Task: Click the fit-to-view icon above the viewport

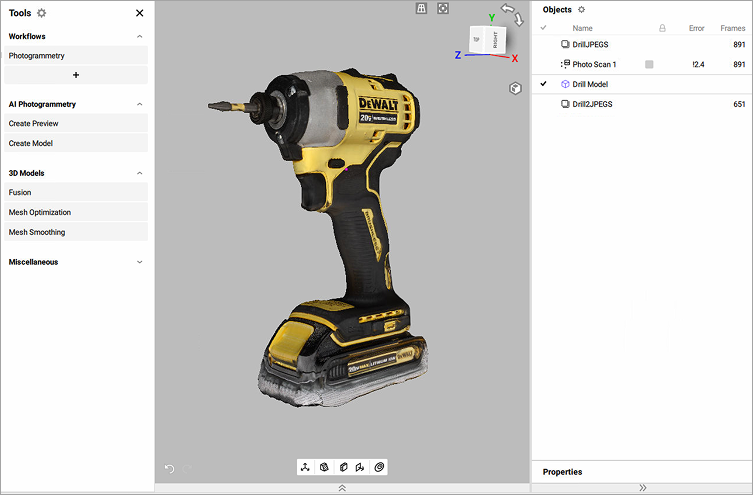Action: [443, 8]
